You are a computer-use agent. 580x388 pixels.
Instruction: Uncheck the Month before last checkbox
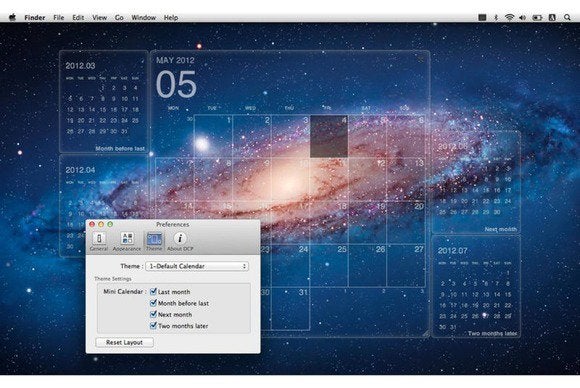pyautogui.click(x=153, y=303)
